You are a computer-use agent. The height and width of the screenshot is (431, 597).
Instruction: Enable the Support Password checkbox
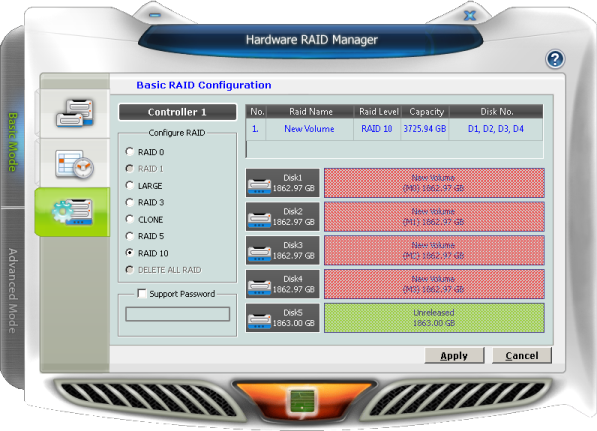tap(142, 293)
